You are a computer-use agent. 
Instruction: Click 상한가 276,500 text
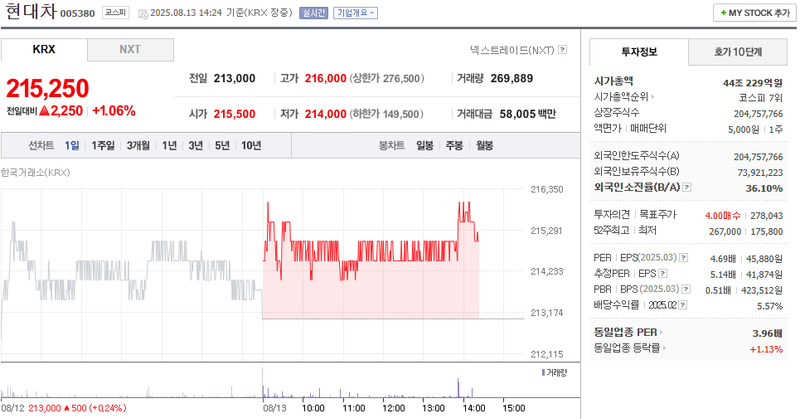(x=386, y=79)
